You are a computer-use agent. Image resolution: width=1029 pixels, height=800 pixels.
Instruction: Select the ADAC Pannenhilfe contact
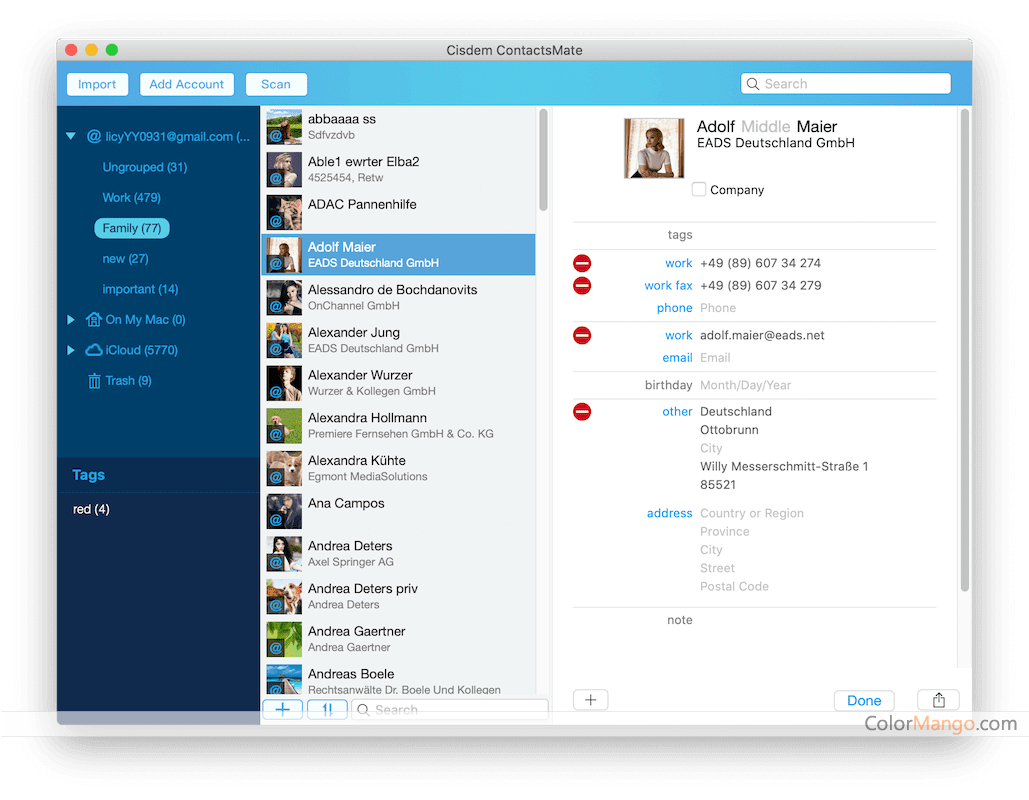click(398, 212)
